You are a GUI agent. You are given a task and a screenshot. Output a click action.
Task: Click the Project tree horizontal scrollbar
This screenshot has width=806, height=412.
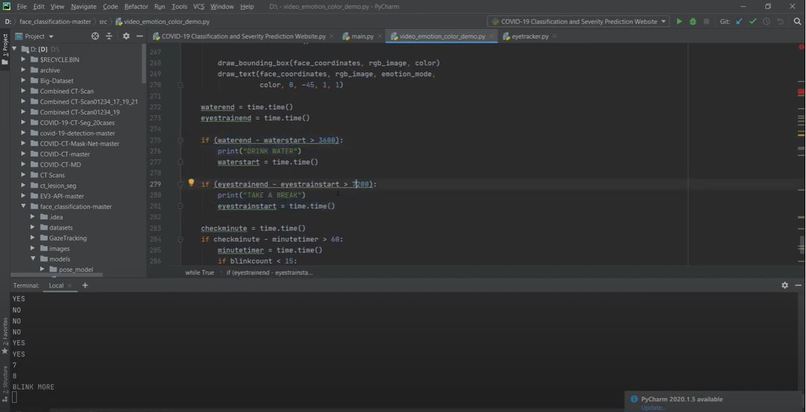pyautogui.click(x=57, y=275)
